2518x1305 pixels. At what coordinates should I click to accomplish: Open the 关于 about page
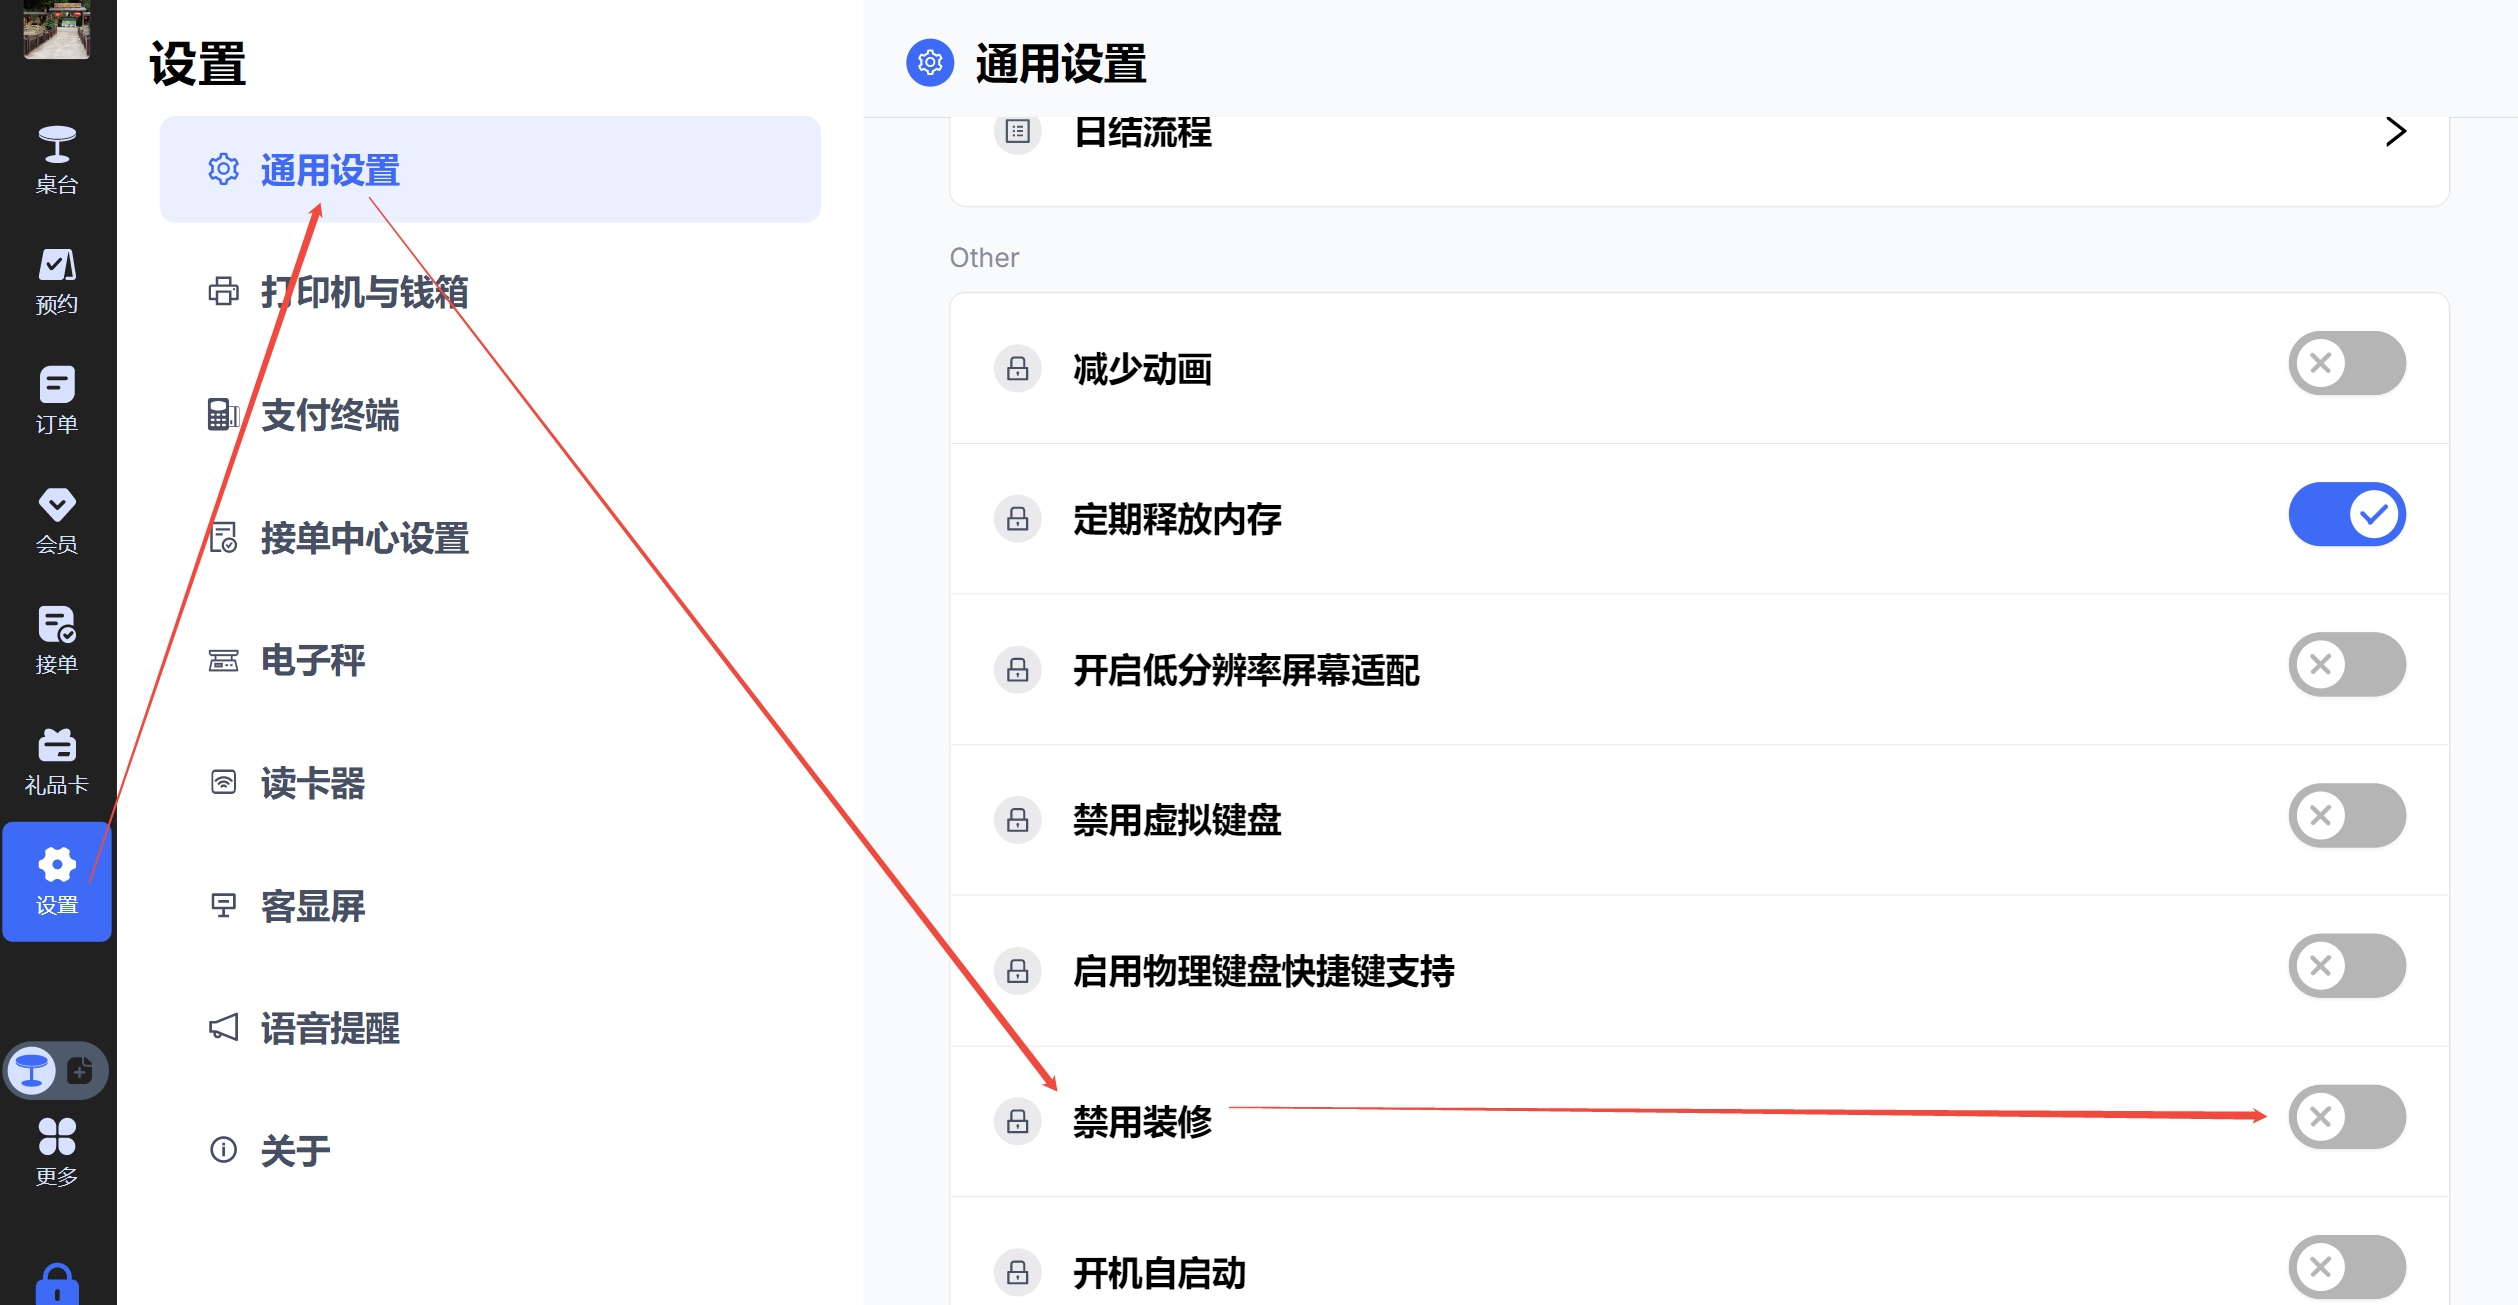(295, 1151)
